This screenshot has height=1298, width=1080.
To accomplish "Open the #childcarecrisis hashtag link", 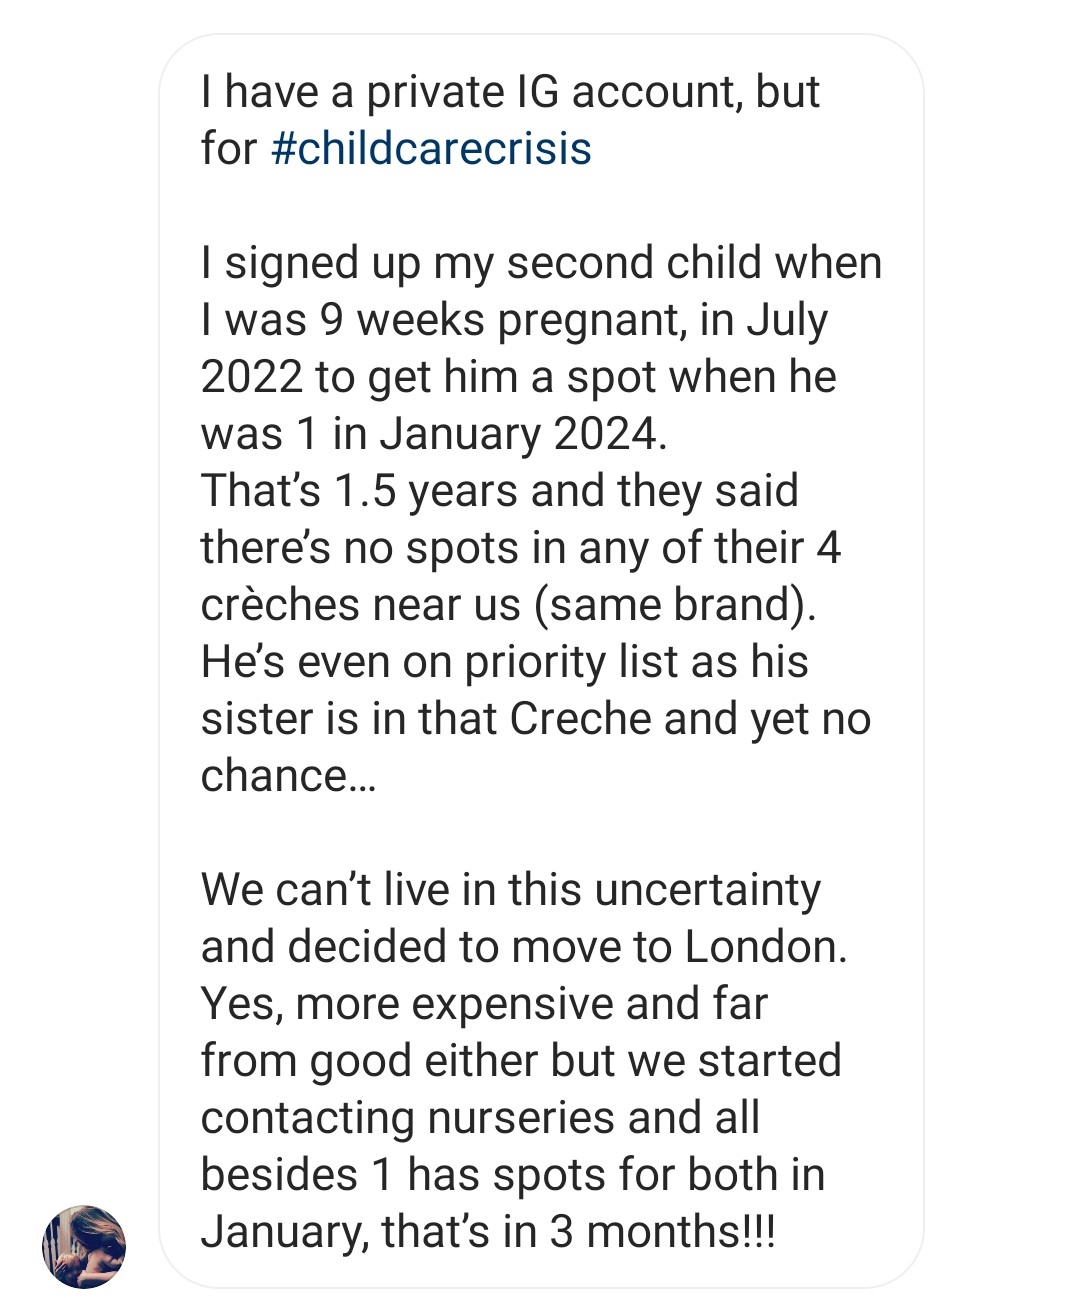I will [431, 148].
